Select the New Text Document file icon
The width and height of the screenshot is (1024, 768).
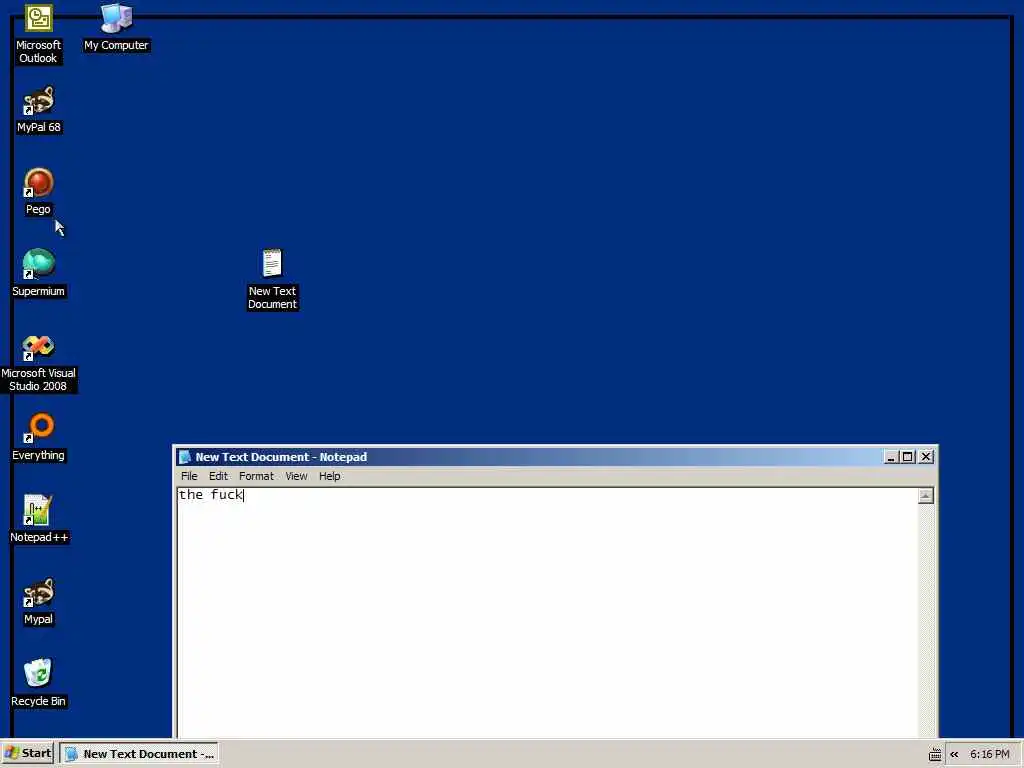[x=272, y=280]
